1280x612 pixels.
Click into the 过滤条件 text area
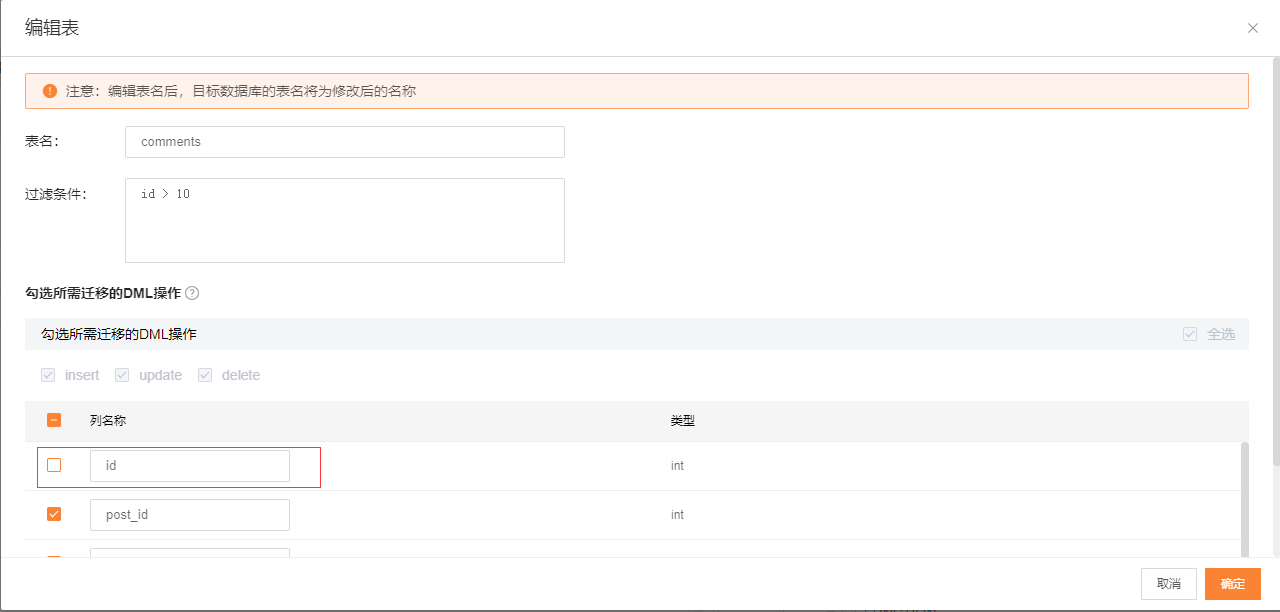345,220
